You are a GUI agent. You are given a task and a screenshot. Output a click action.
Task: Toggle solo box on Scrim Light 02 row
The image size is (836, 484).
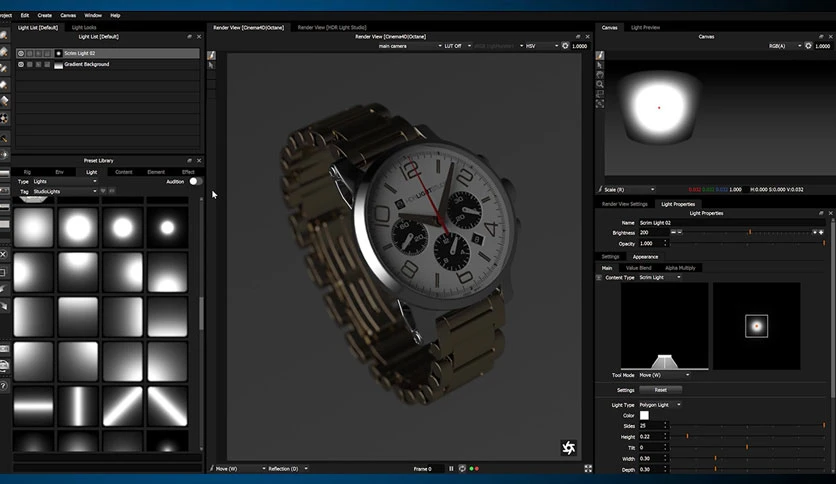(x=30, y=53)
